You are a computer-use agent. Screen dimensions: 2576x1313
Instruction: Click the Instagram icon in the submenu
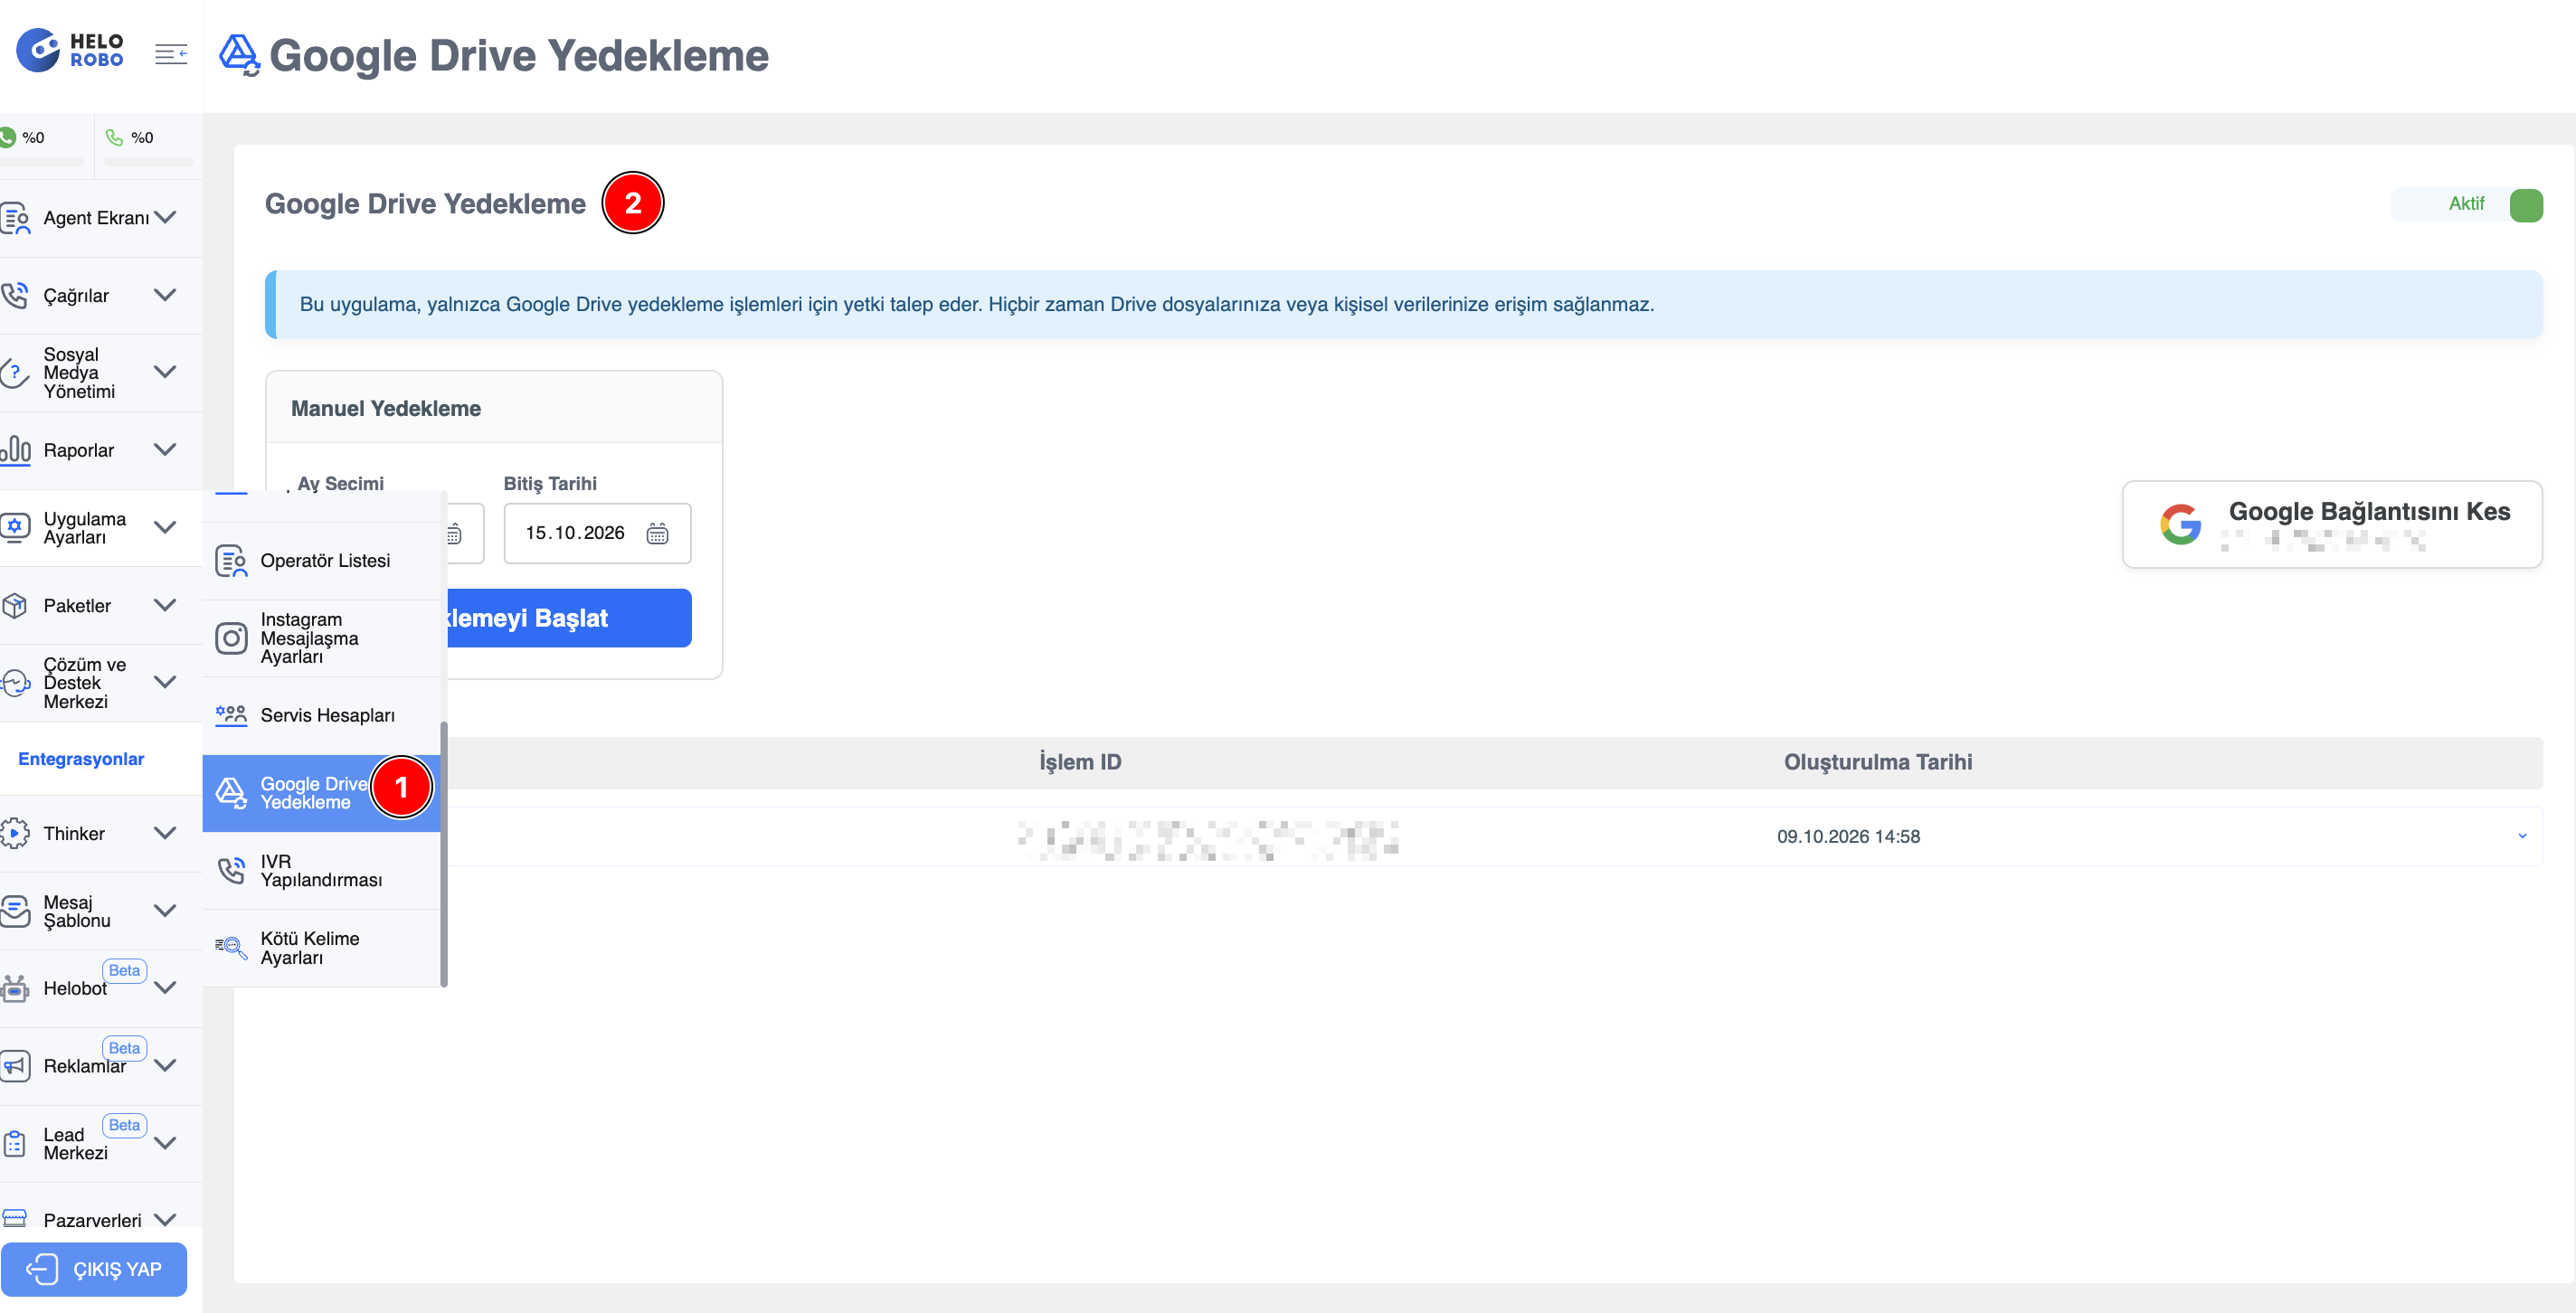coord(231,638)
